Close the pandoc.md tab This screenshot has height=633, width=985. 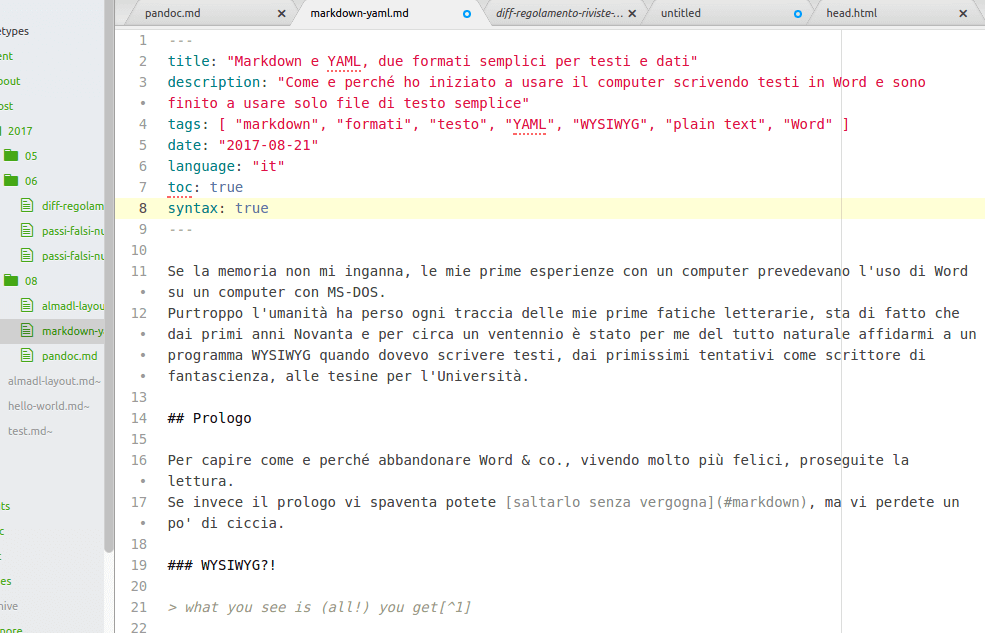(x=282, y=14)
